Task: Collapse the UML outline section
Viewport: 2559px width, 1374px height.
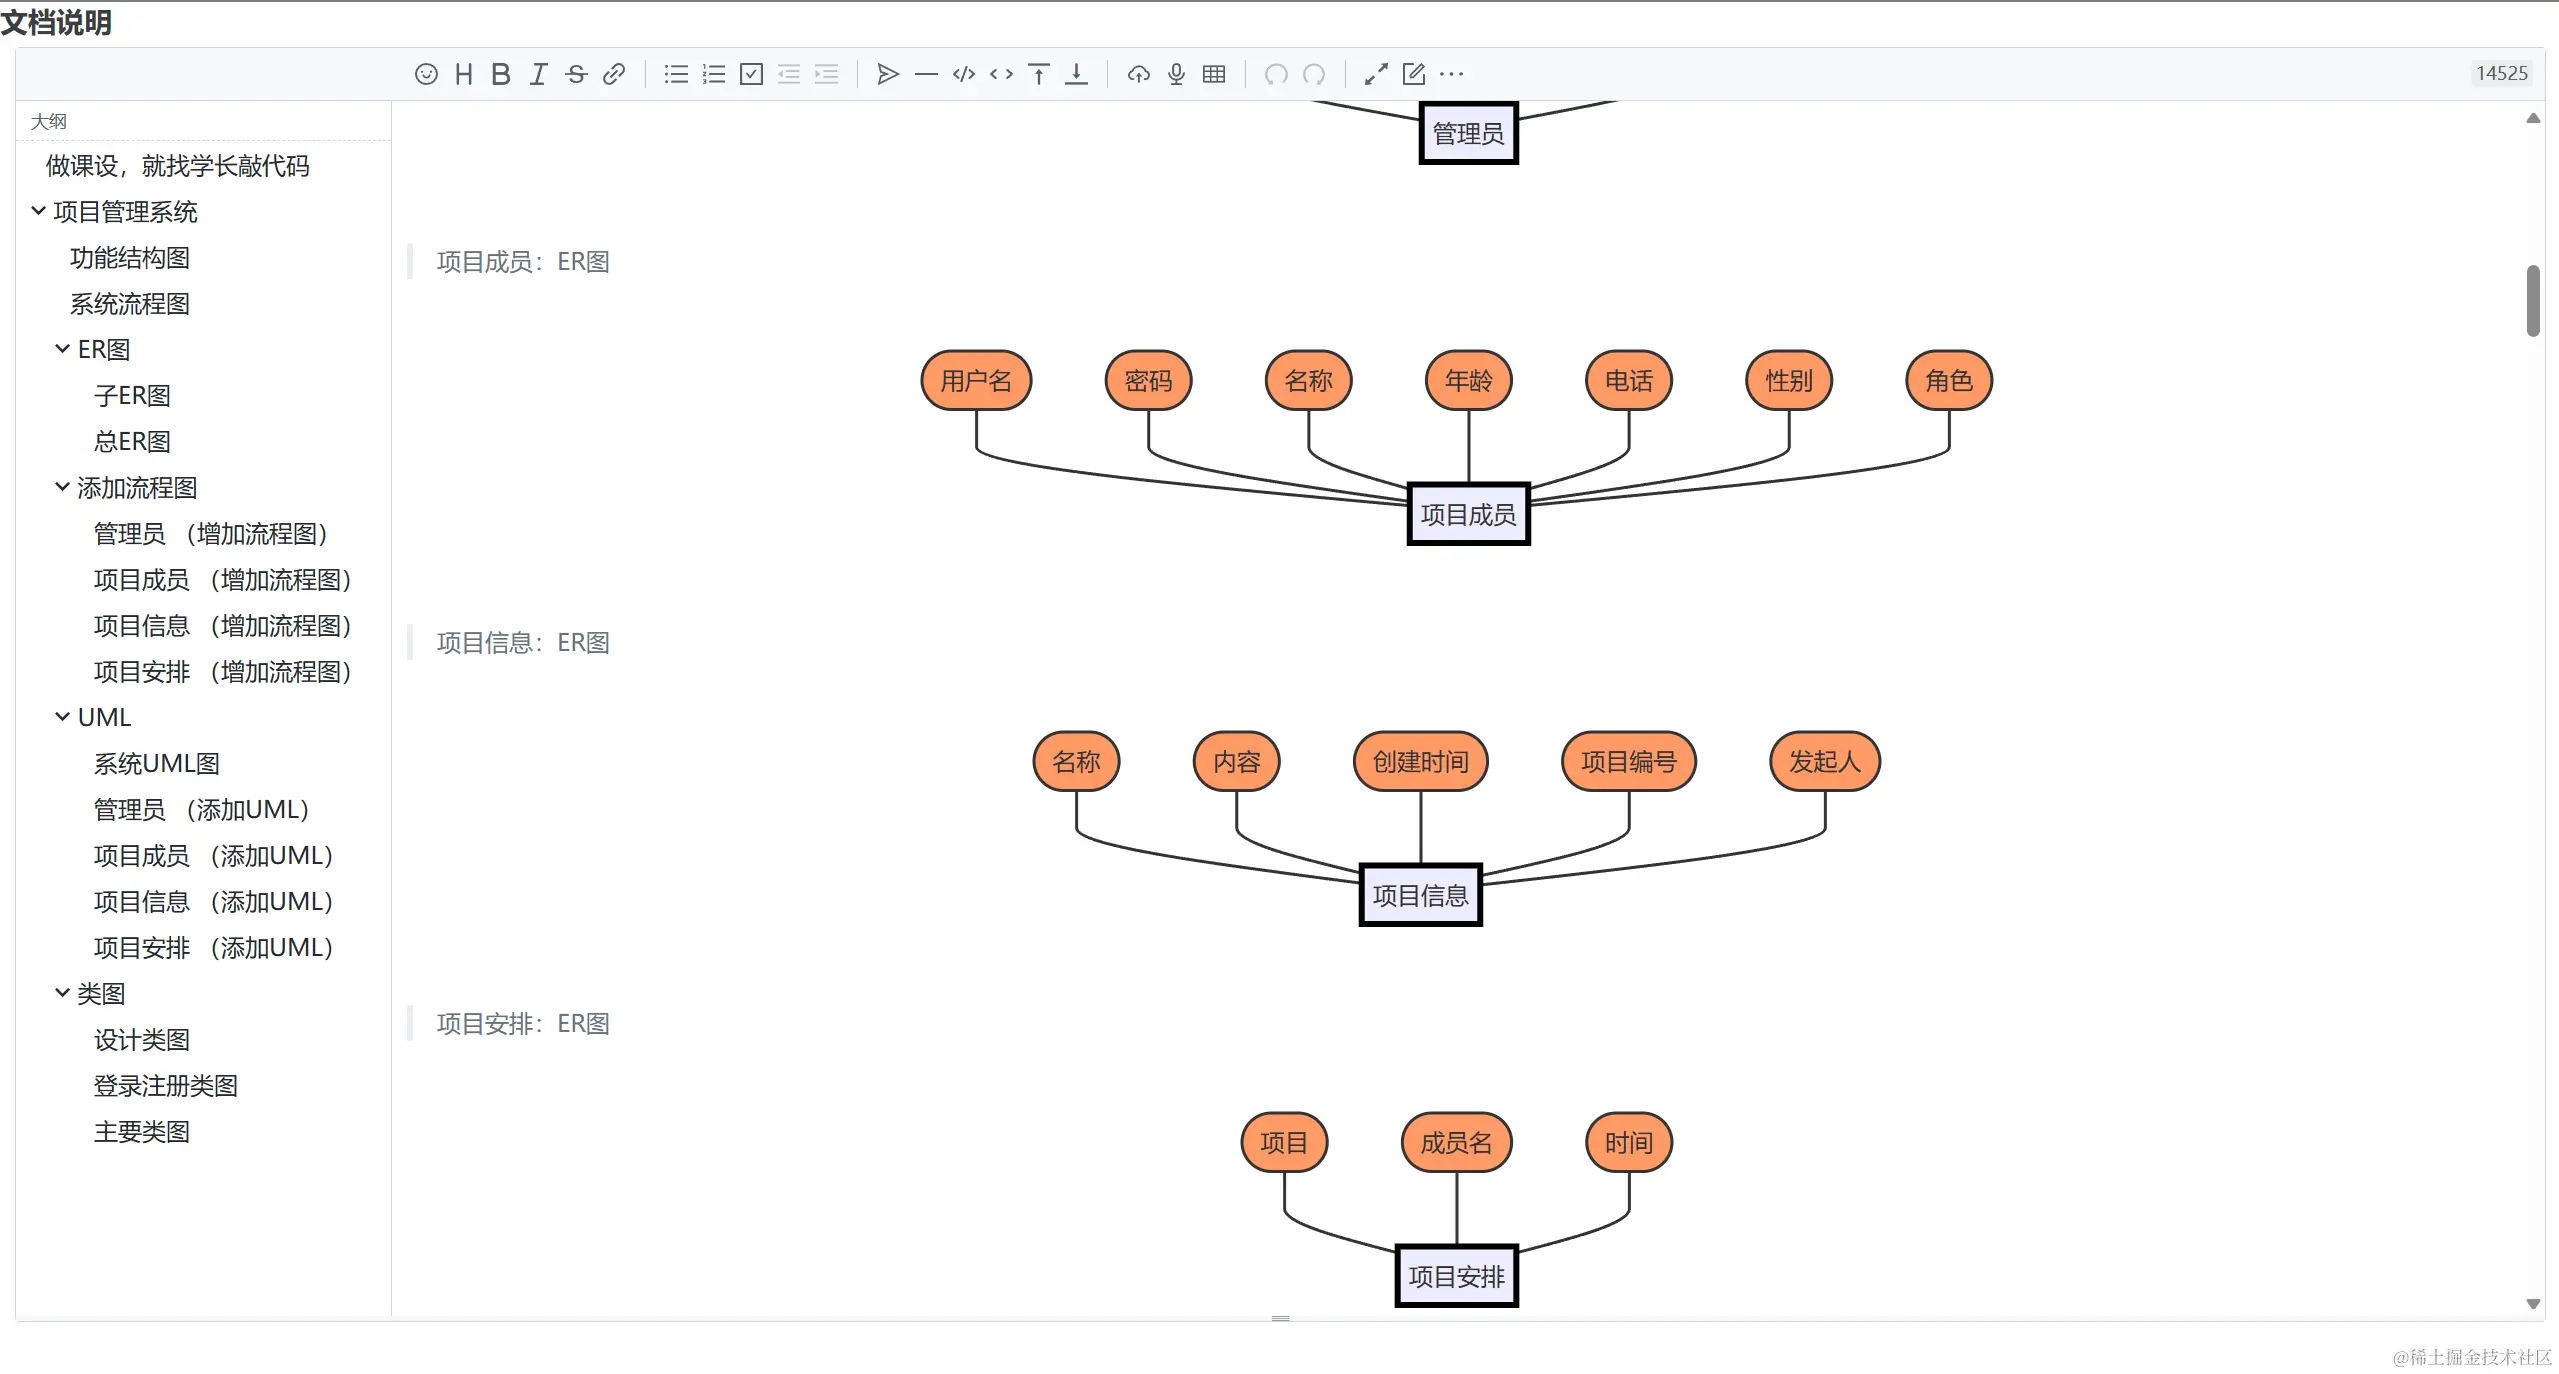Action: [62, 717]
